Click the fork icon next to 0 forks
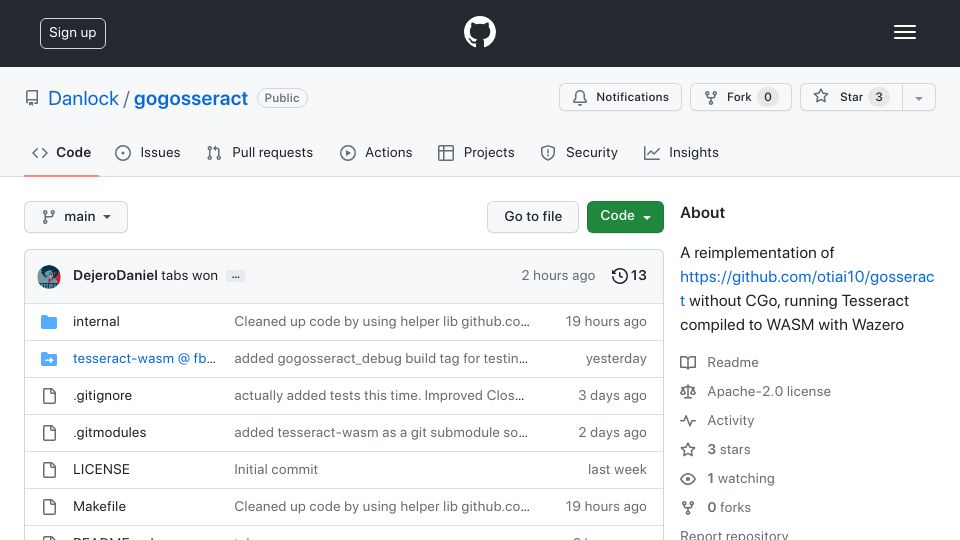 tap(688, 508)
